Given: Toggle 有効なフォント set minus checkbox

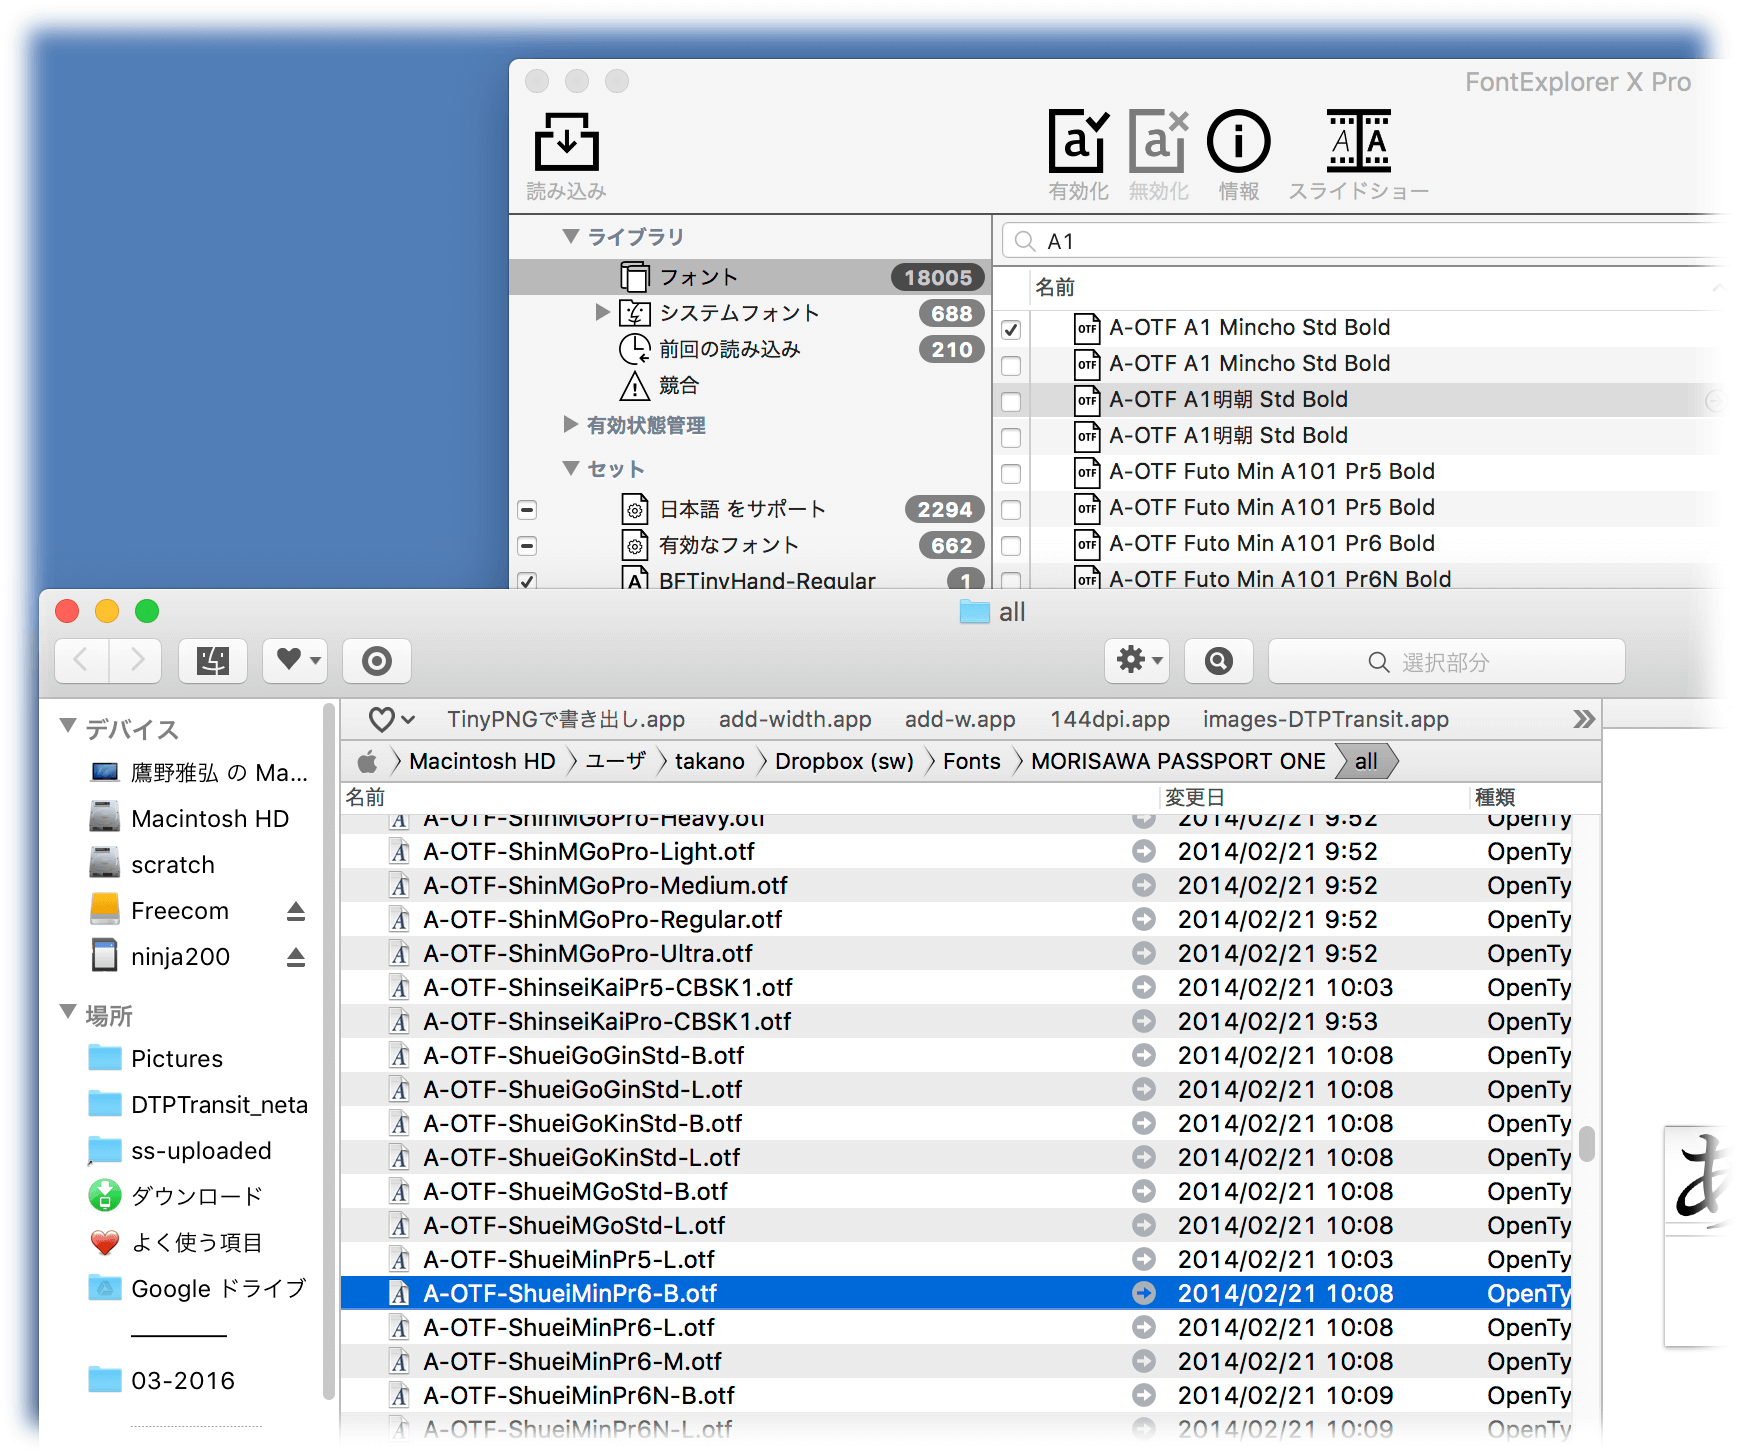Looking at the screenshot, I should coord(527,546).
